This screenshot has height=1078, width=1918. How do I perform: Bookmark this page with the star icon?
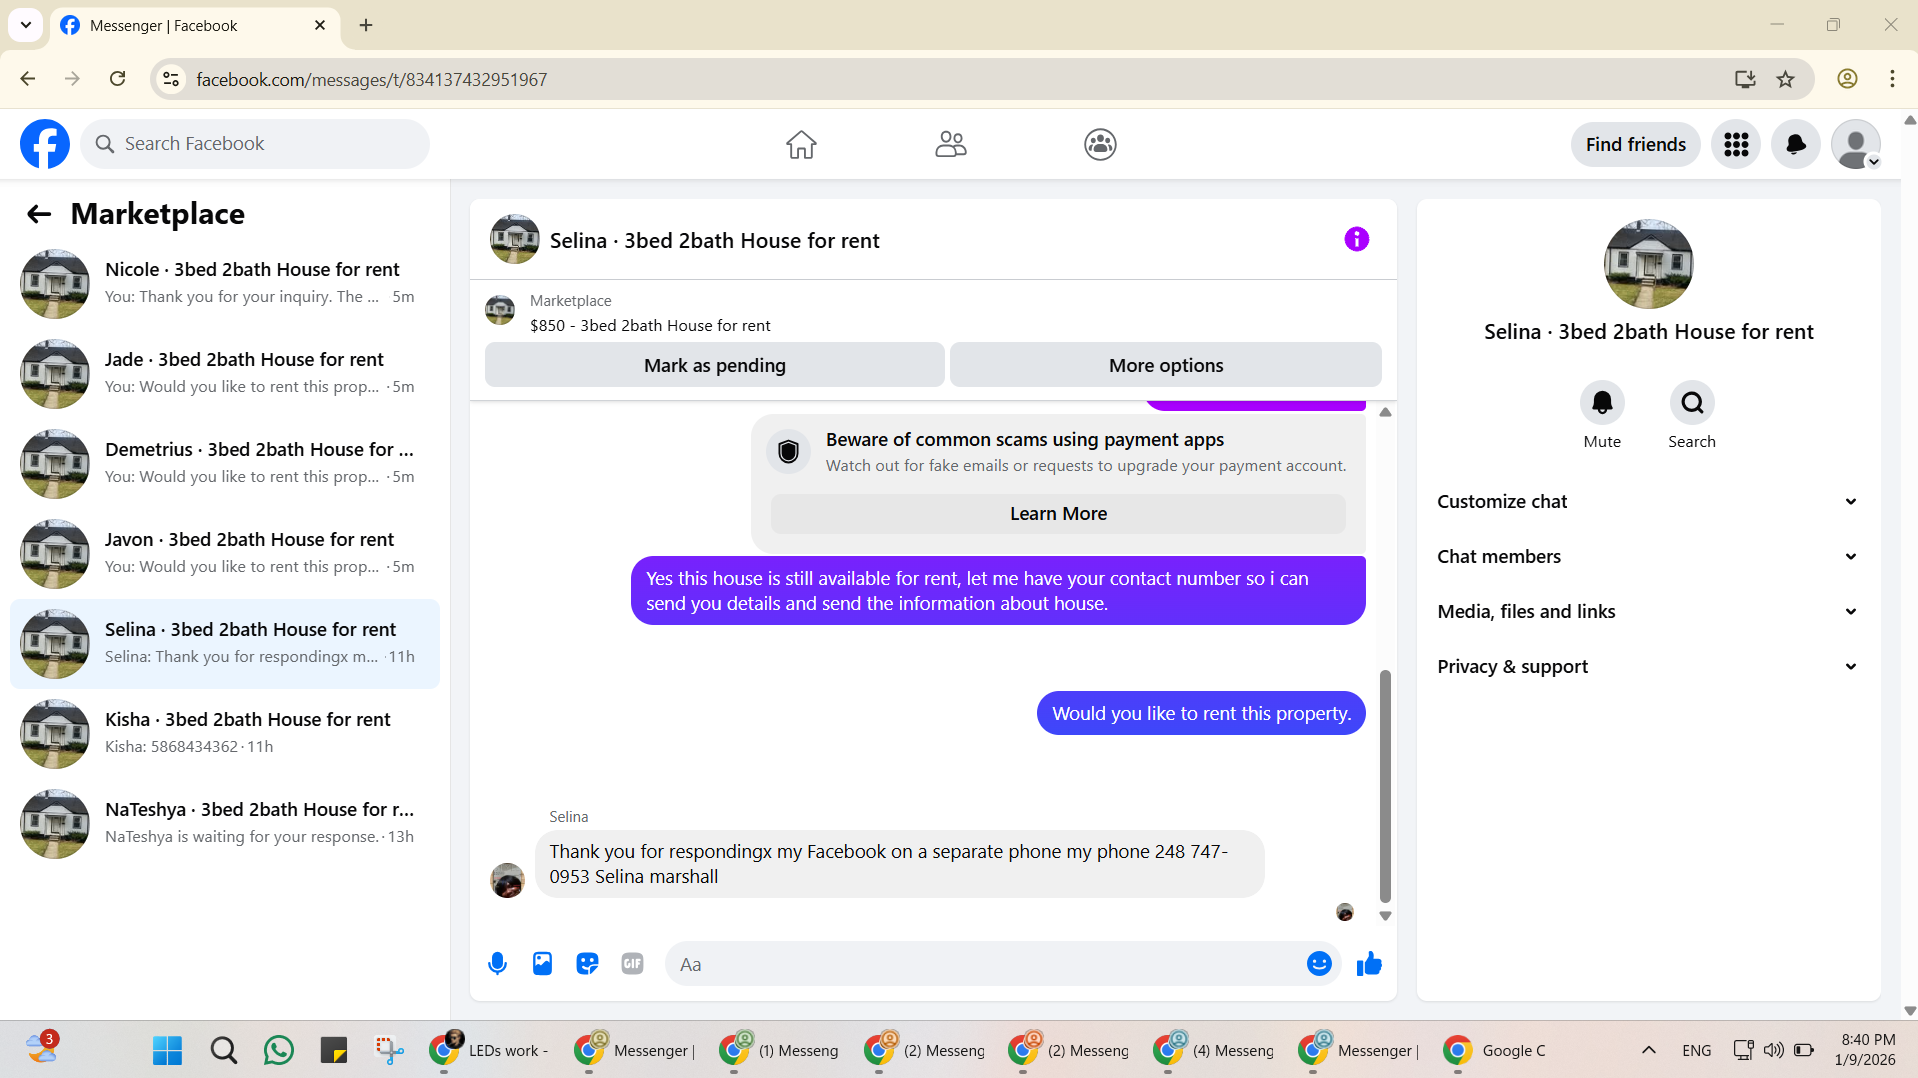[x=1785, y=79]
